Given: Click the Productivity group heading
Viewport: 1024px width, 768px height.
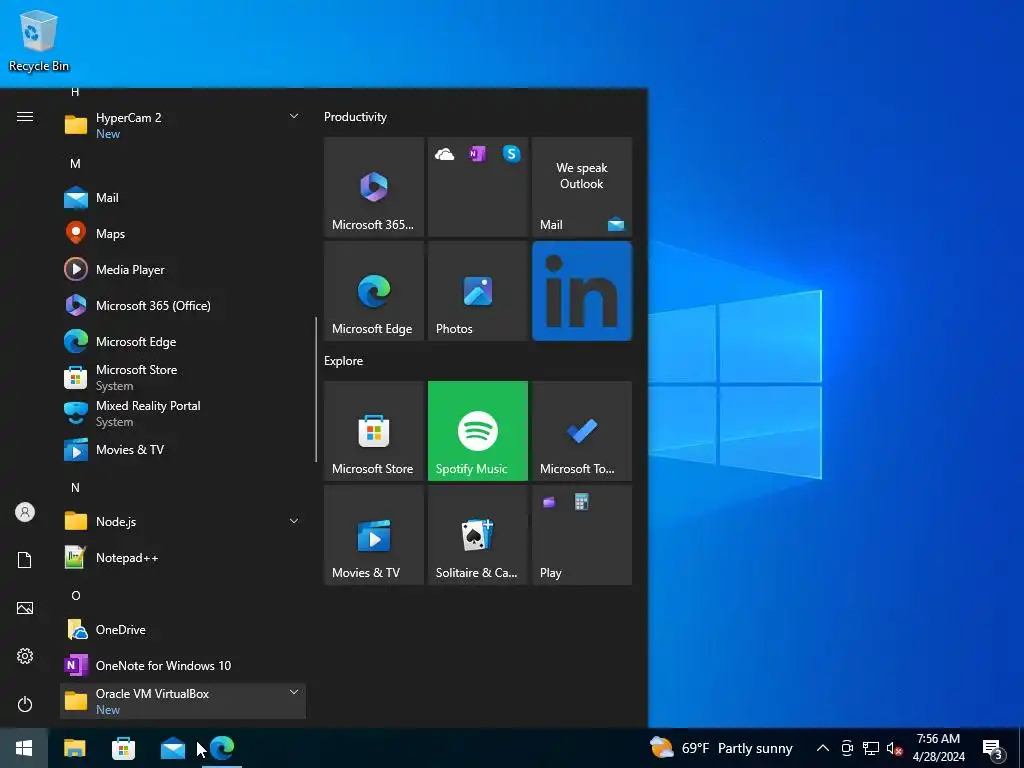Looking at the screenshot, I should pos(355,117).
